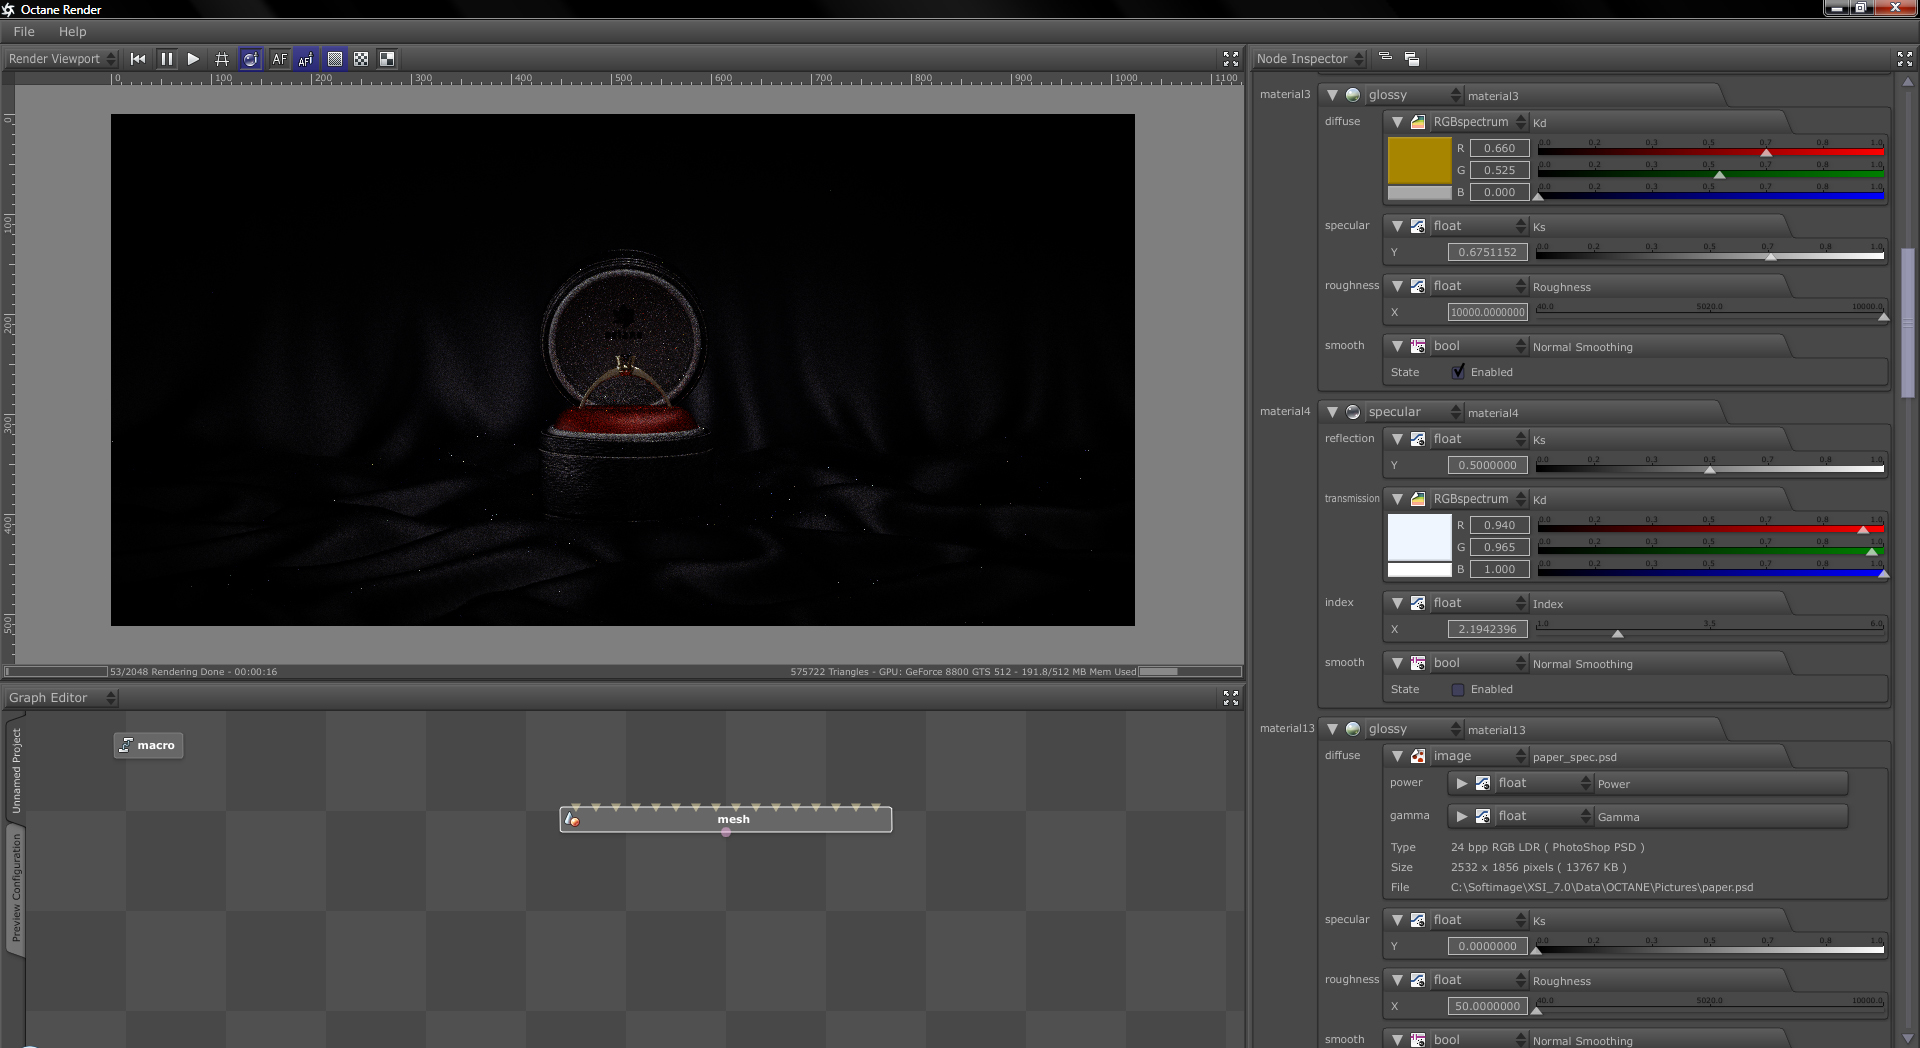Click the material13 roughness X value field
The width and height of the screenshot is (1920, 1048).
(1487, 1006)
